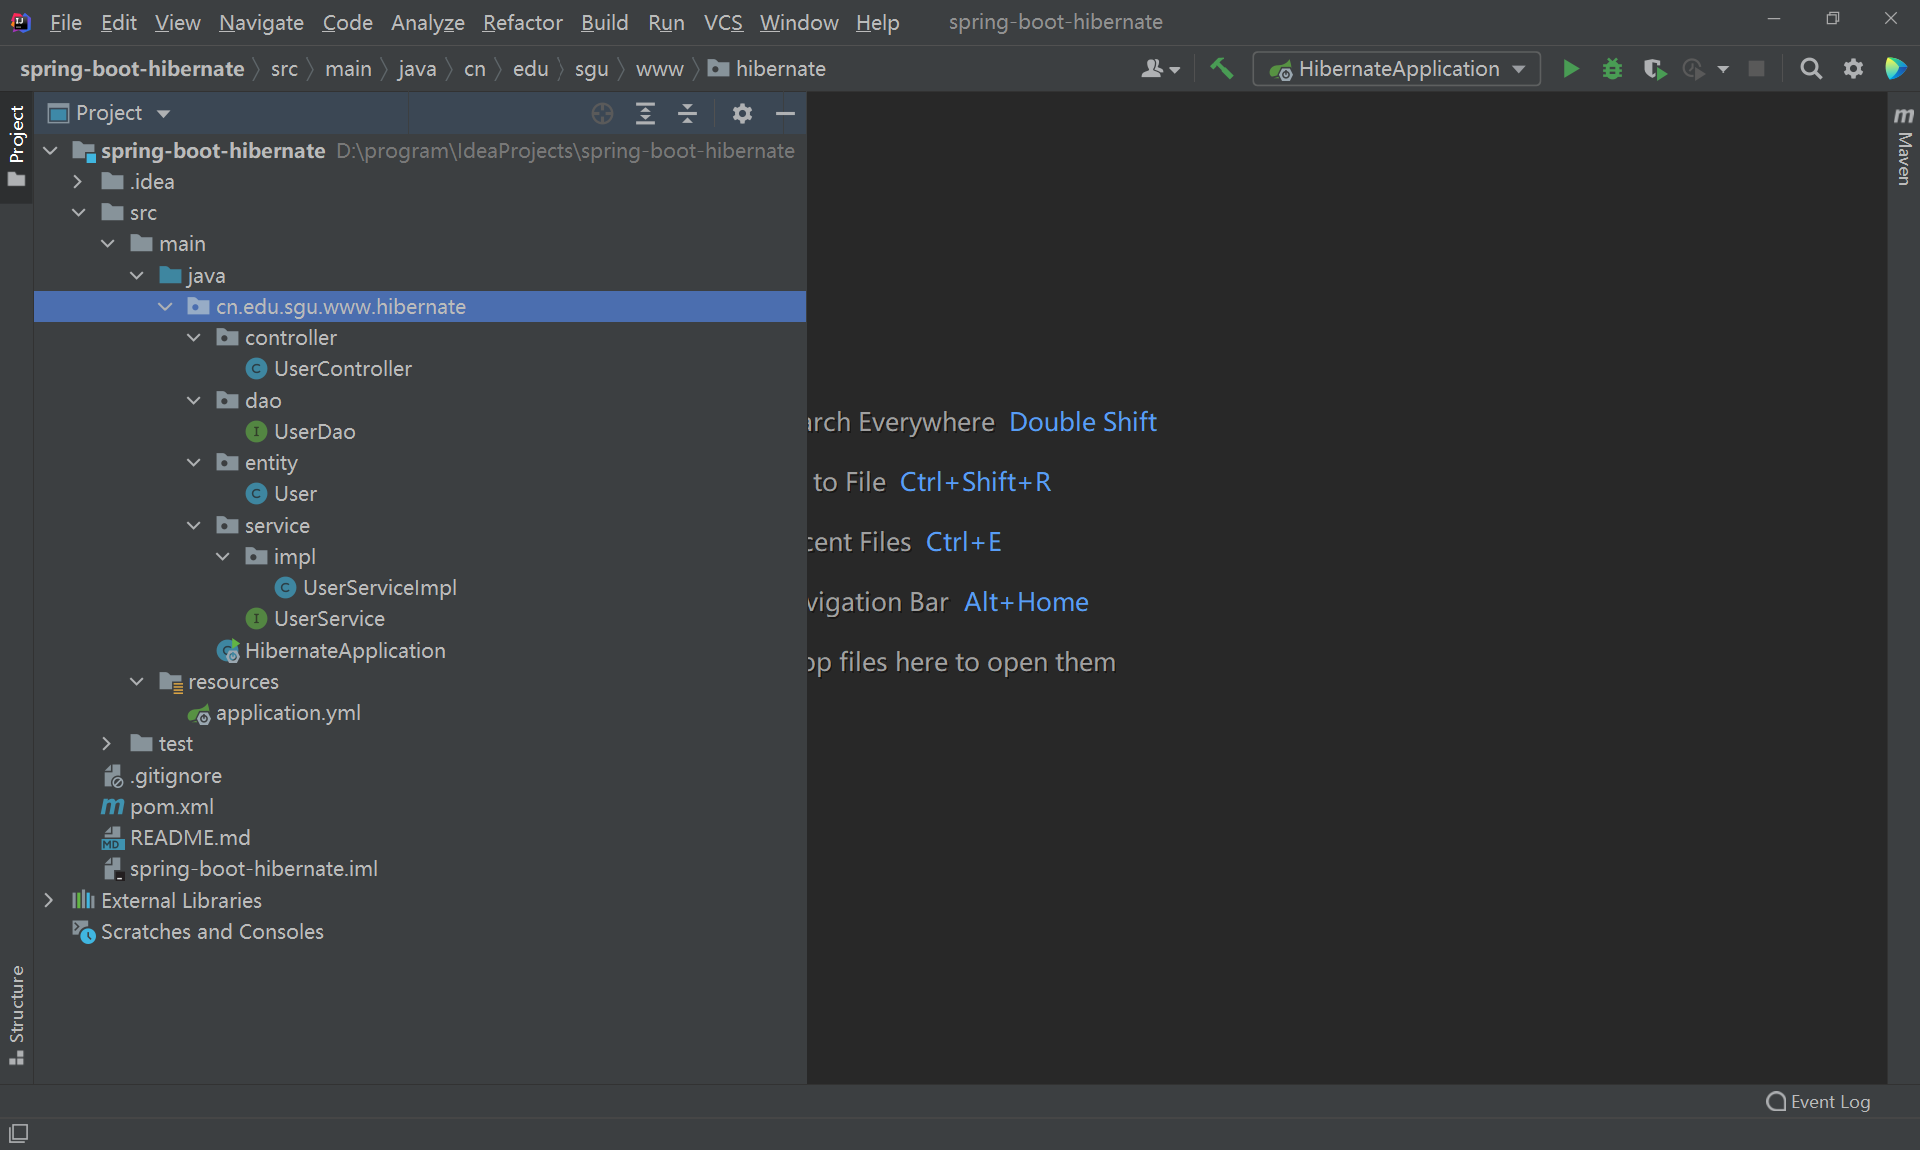Image resolution: width=1920 pixels, height=1150 pixels.
Task: Collapse the controller package
Action: [x=194, y=338]
